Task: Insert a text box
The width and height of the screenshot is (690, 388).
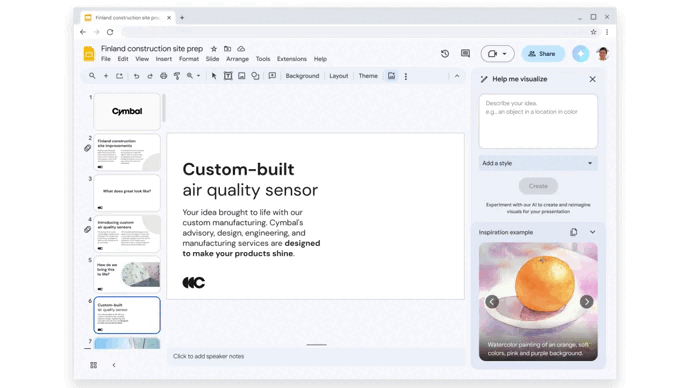Action: [228, 76]
